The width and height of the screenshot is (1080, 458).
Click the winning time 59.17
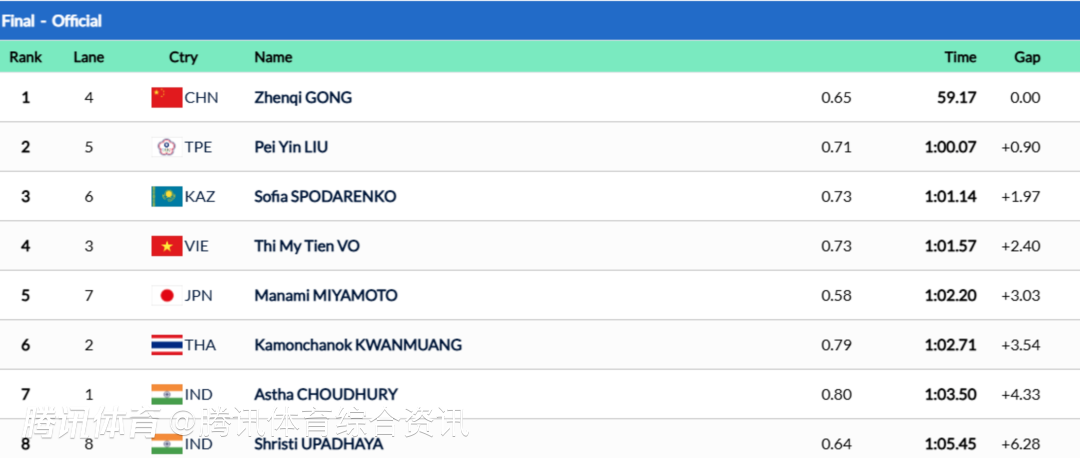pos(957,97)
